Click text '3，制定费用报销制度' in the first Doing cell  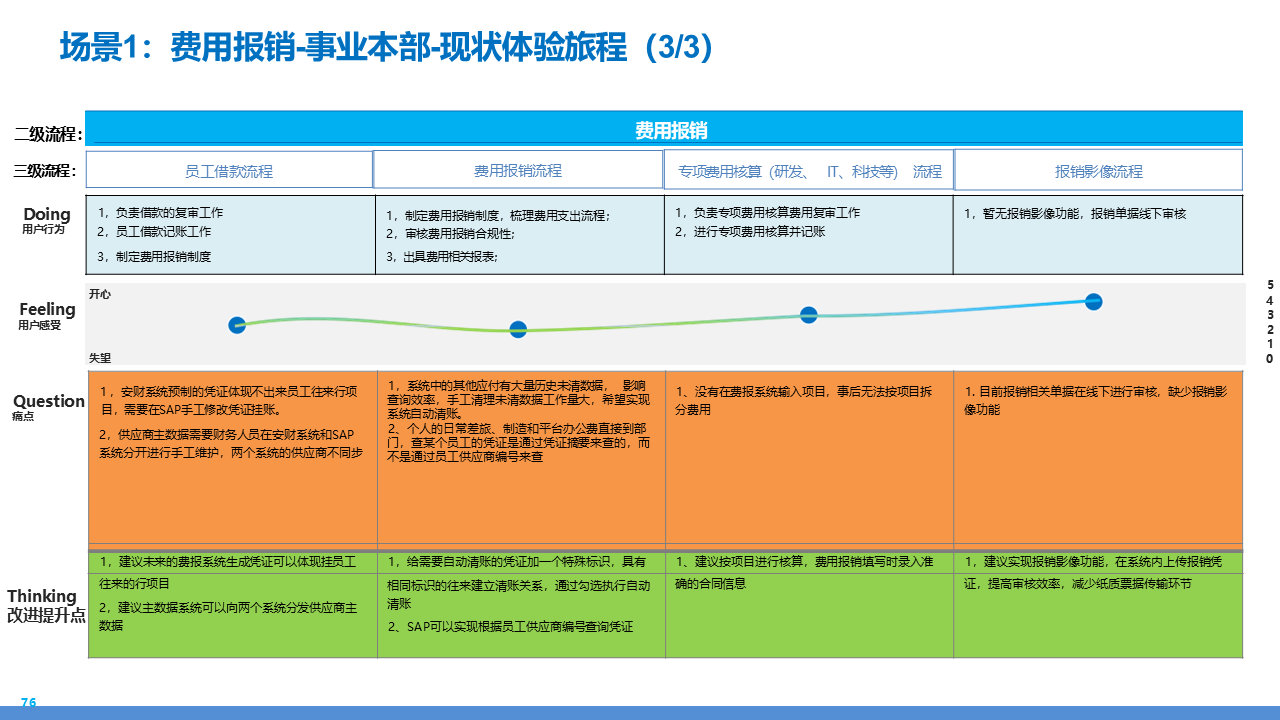click(154, 256)
